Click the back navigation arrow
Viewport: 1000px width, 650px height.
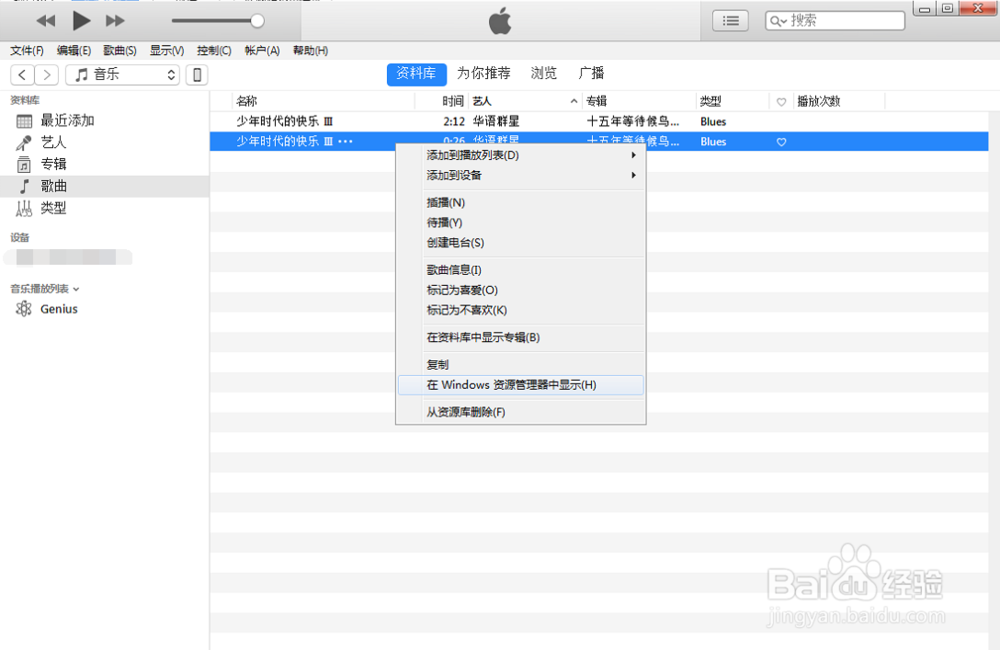click(x=22, y=75)
